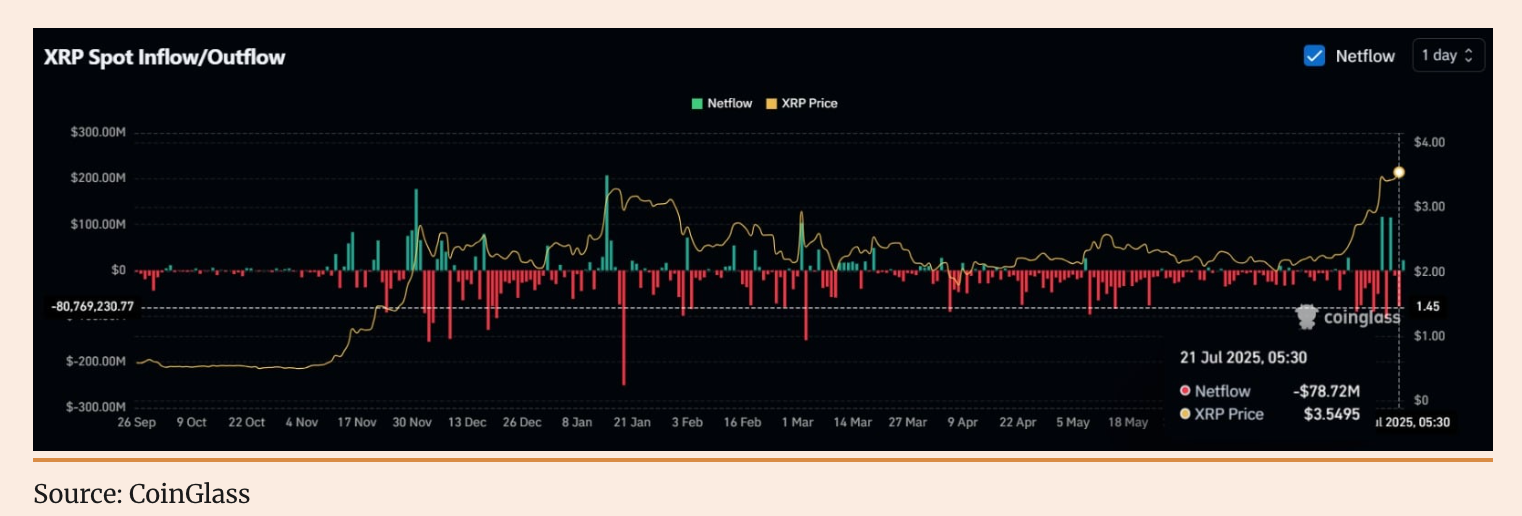Click the $4.00 price axis label
The height and width of the screenshot is (516, 1522).
click(x=1431, y=142)
